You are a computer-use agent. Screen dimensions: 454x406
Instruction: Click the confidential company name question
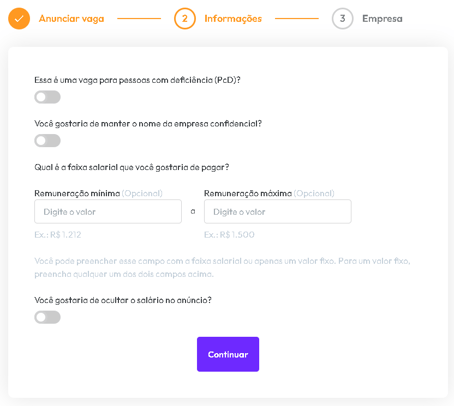[148, 124]
